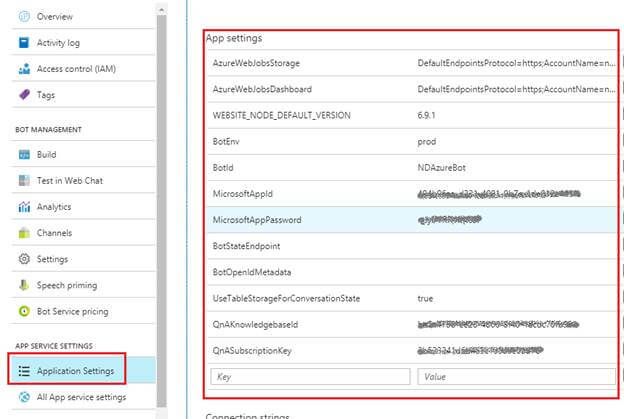Click the Overview globe icon
The width and height of the screenshot is (624, 419).
24,17
